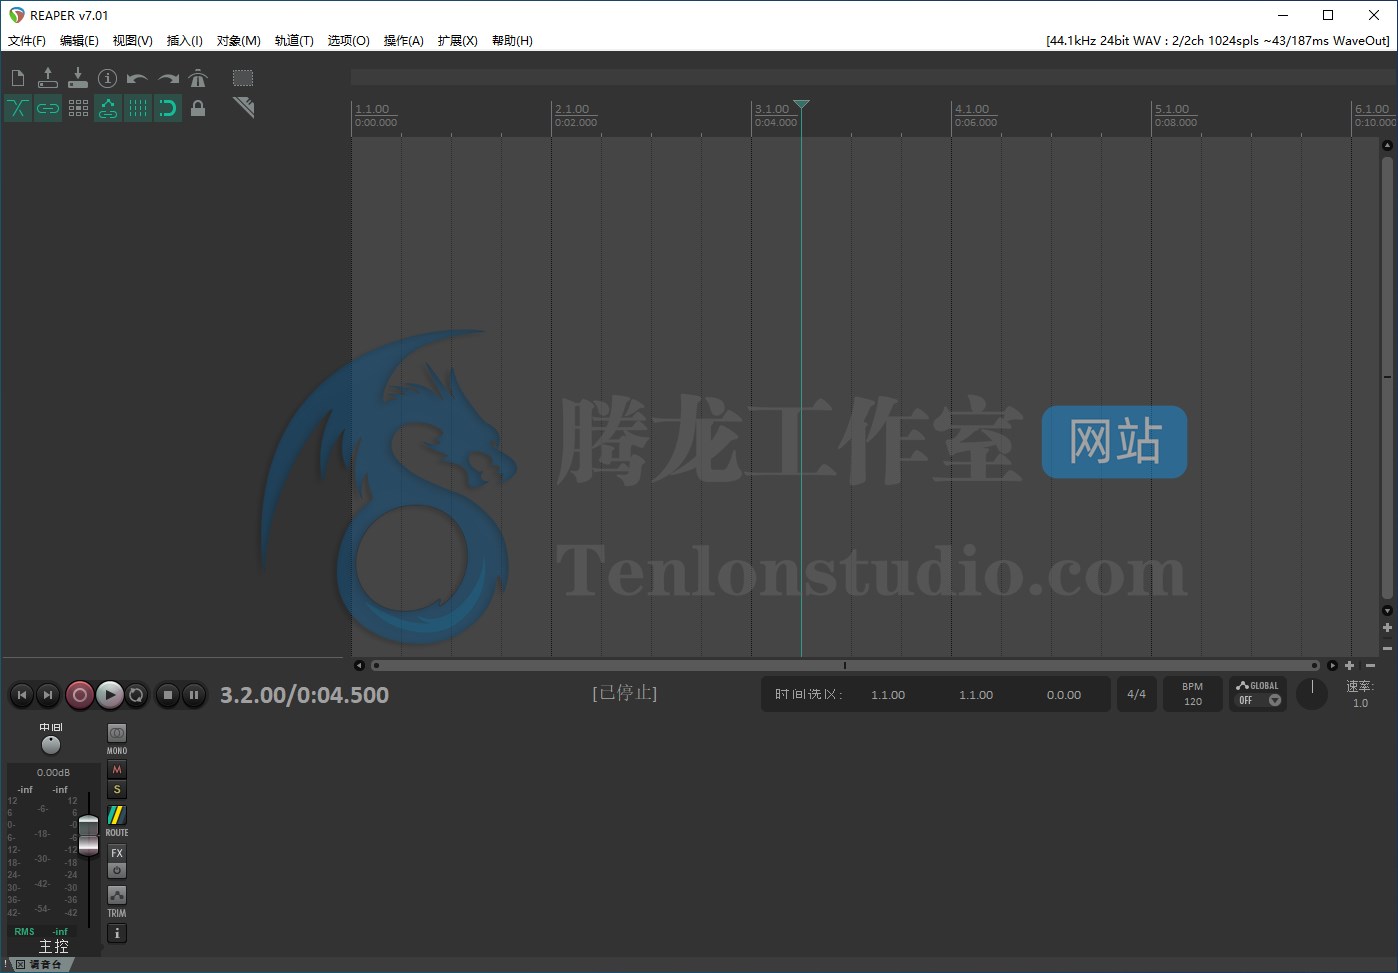
Task: Toggle envelope points move with items icon
Action: pos(108,108)
